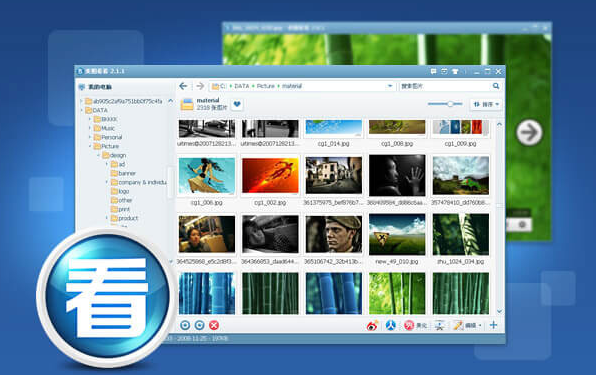This screenshot has height=375, width=596.
Task: Click next image arrow in viewer window
Action: tap(529, 132)
